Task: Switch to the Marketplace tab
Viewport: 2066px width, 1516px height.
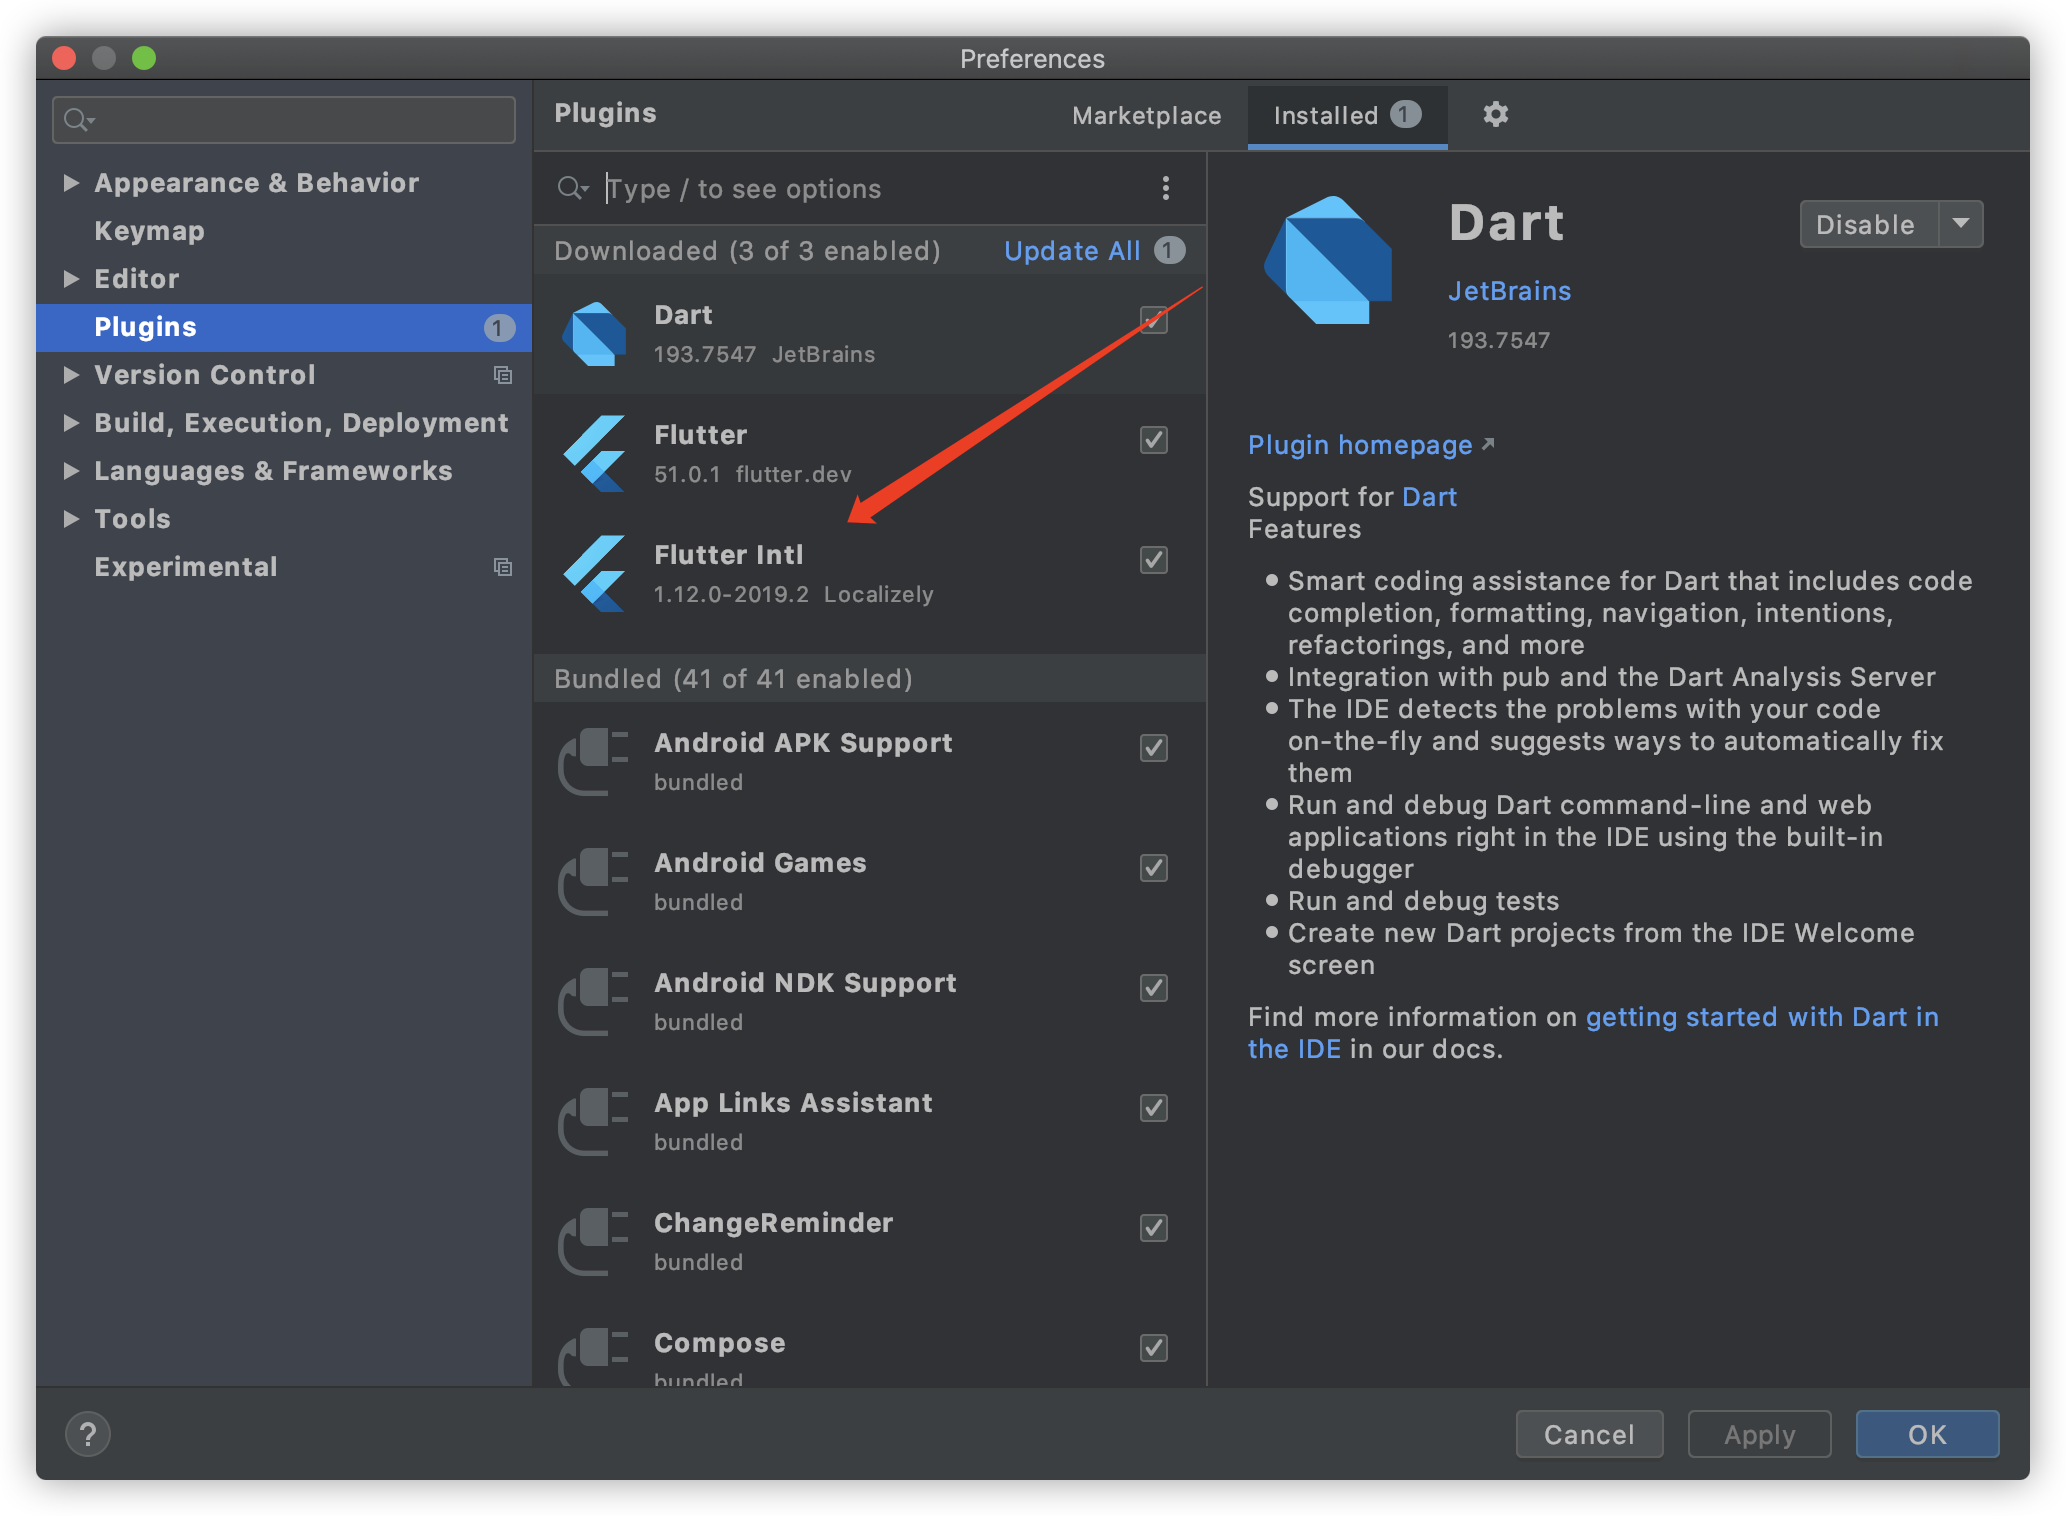Action: point(1146,116)
